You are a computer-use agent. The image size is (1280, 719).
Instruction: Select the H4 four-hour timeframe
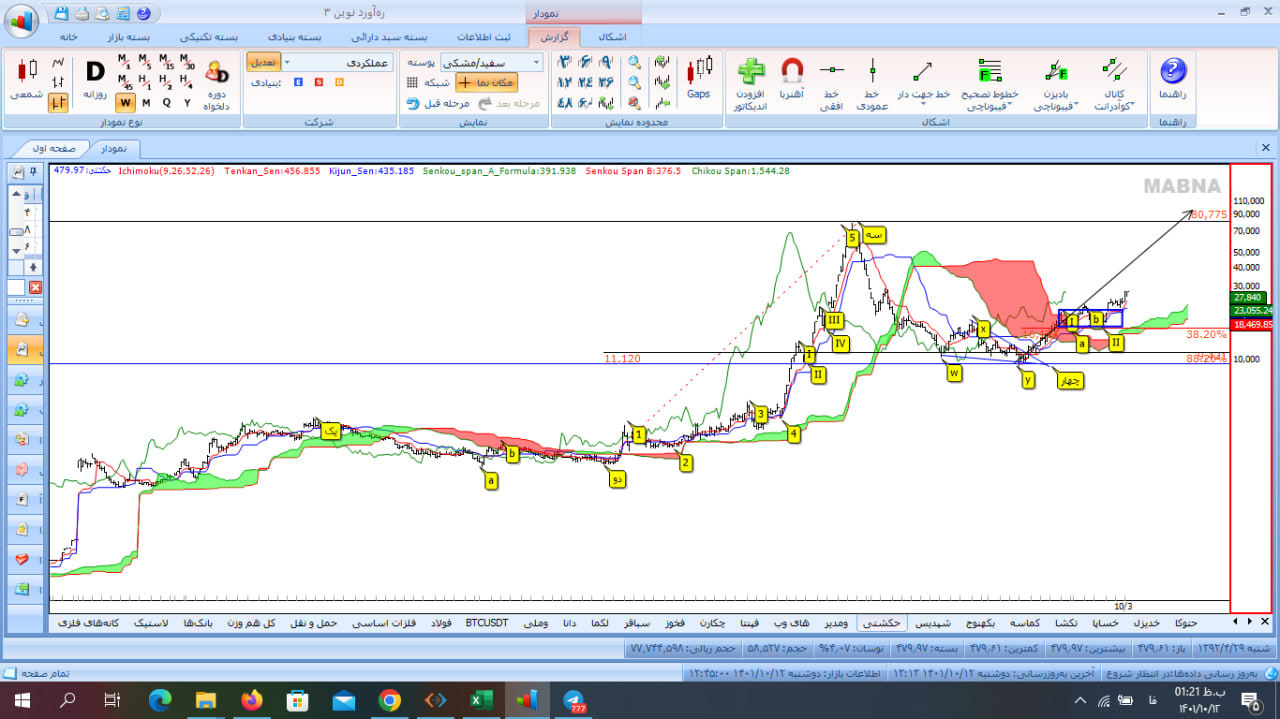click(187, 83)
